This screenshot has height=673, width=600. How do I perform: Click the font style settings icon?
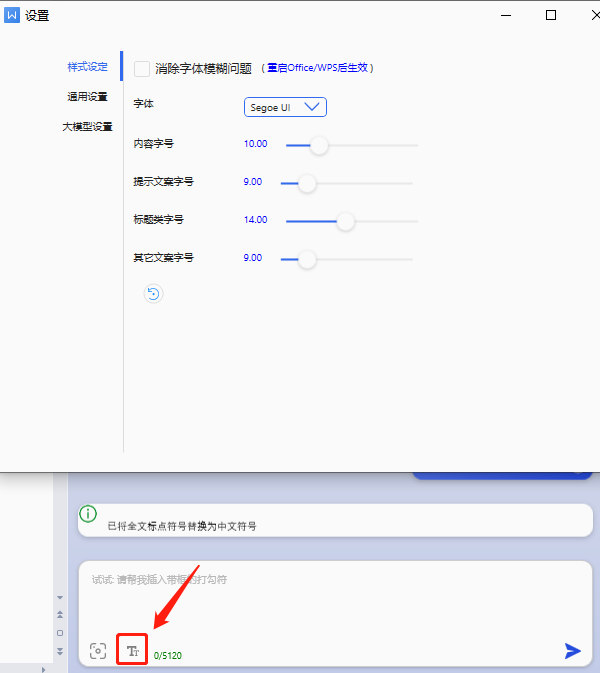tap(132, 651)
